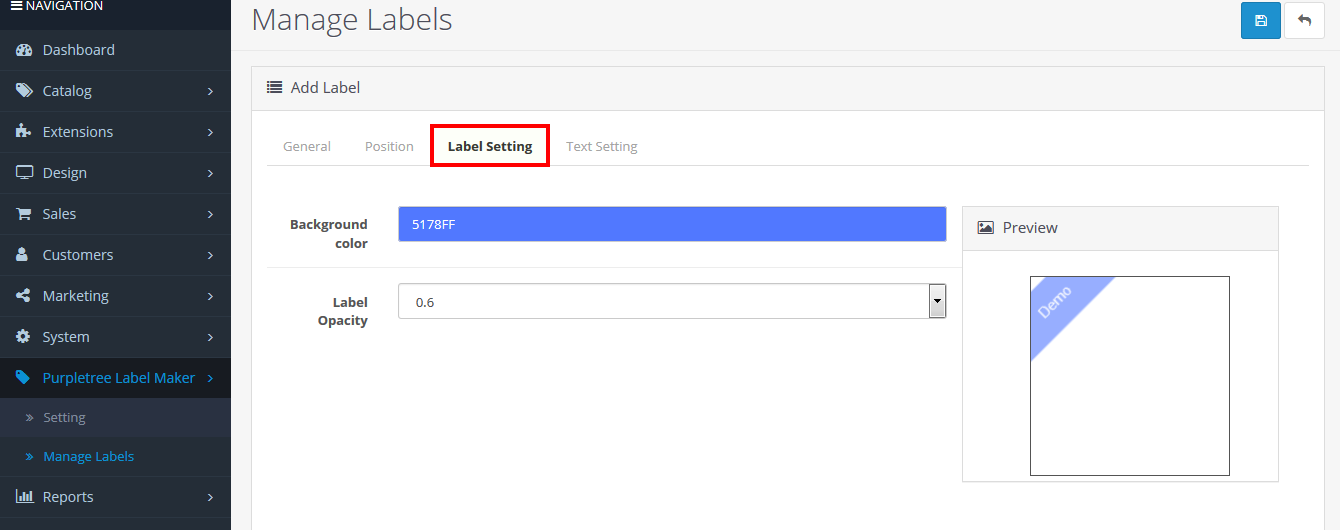Click the blue save floppy-disk icon
This screenshot has width=1340, height=530.
point(1261,21)
